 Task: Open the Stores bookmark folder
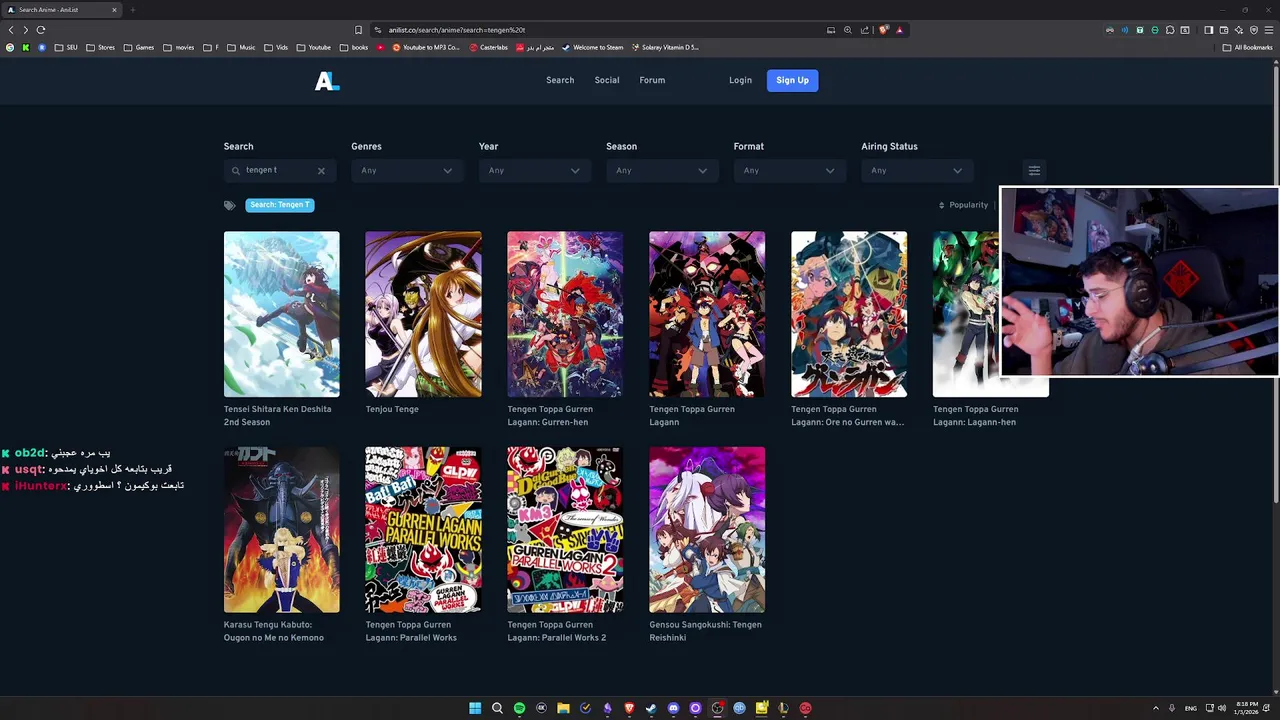(100, 47)
